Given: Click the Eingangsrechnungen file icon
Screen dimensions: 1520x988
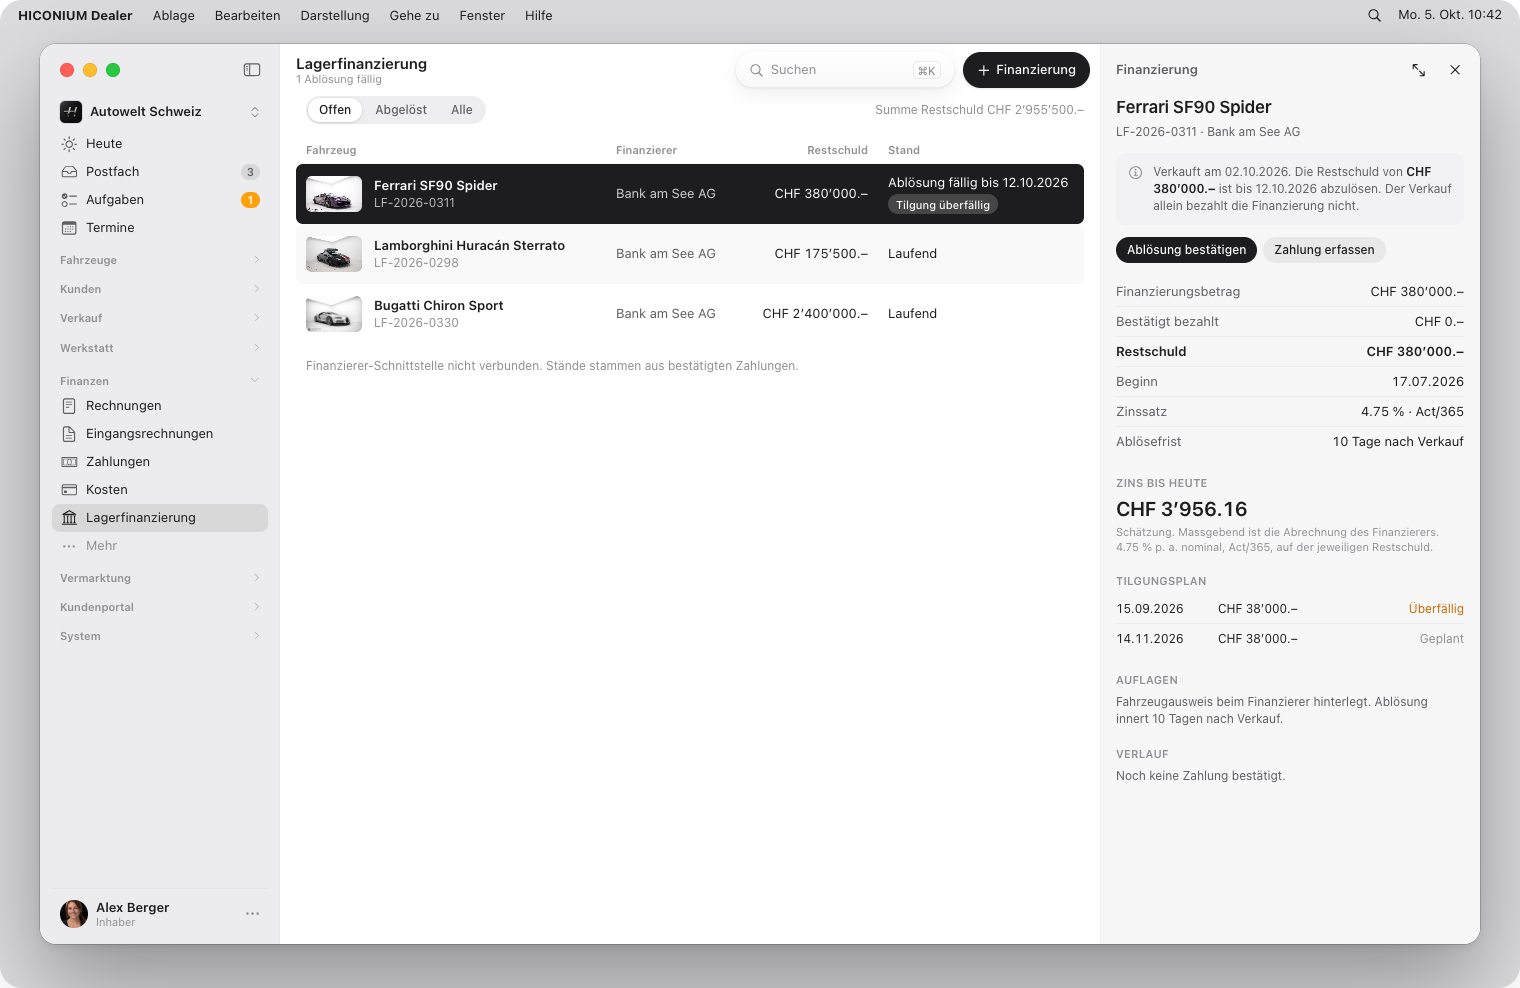Looking at the screenshot, I should click(x=69, y=434).
